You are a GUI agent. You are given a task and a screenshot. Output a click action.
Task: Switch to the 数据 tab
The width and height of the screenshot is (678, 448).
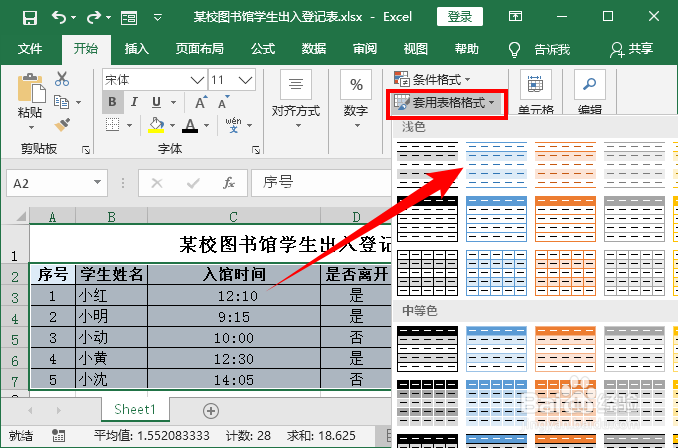coord(313,48)
